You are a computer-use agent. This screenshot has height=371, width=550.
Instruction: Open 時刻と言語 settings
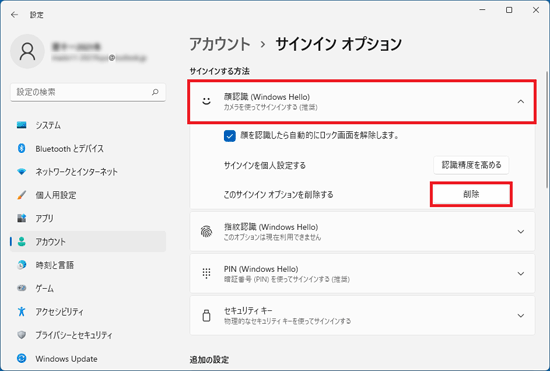click(x=88, y=265)
